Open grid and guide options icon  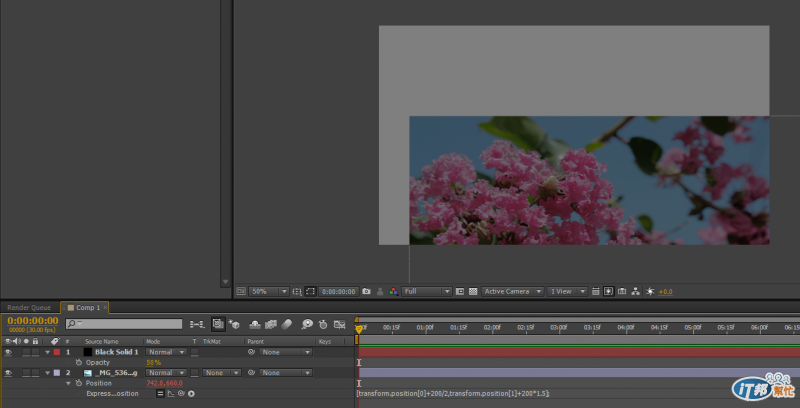click(x=297, y=291)
